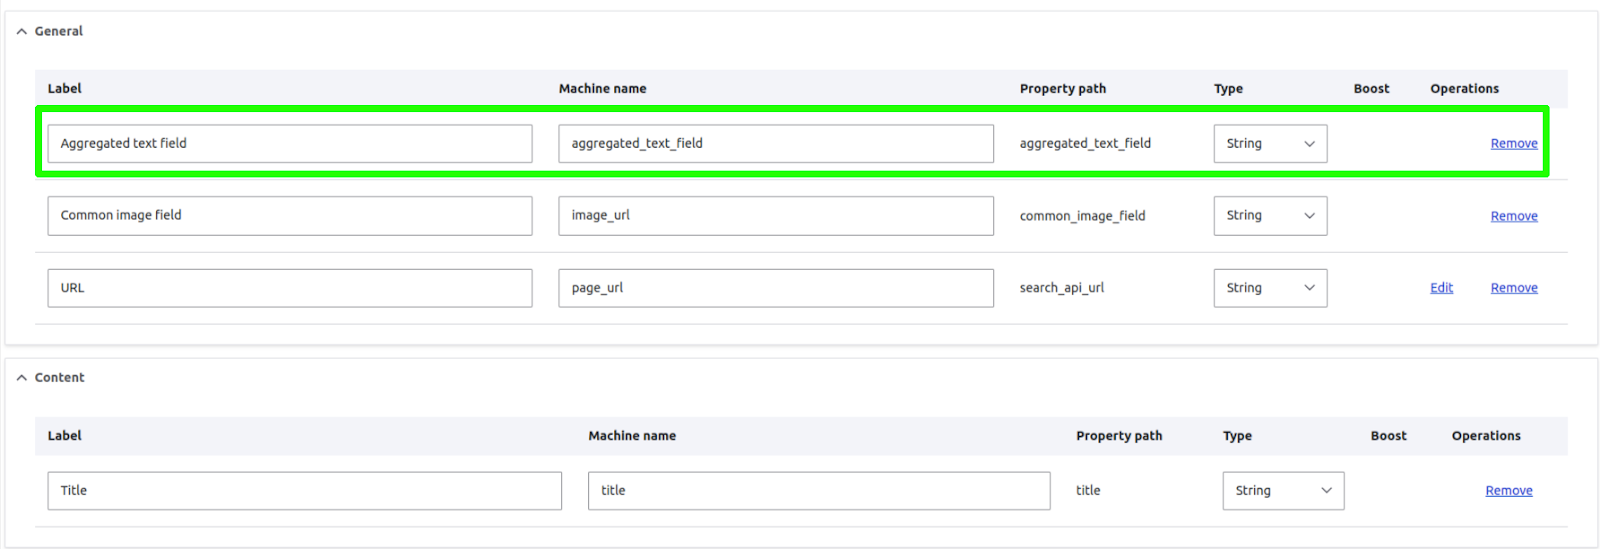Collapse the General section chevron
This screenshot has width=1600, height=549.
[x=21, y=32]
